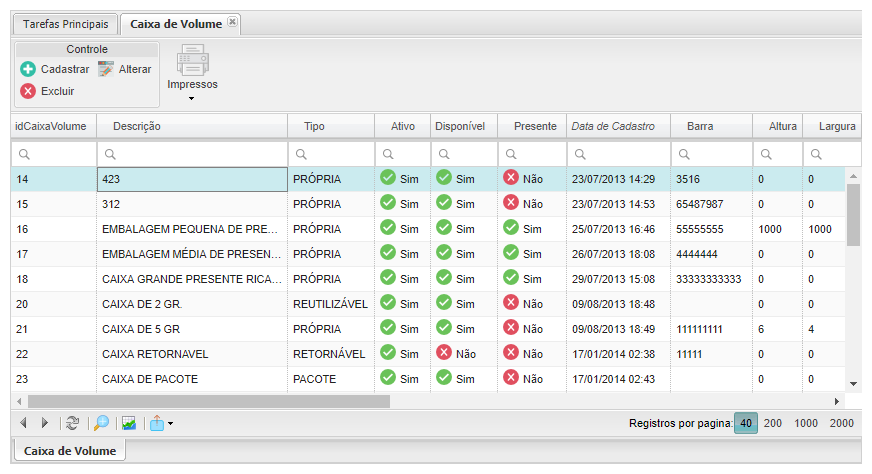Screen dimensions: 872x474
Task: Select row EMBALAGEM PEQUENA DE PRE...
Action: point(428,229)
